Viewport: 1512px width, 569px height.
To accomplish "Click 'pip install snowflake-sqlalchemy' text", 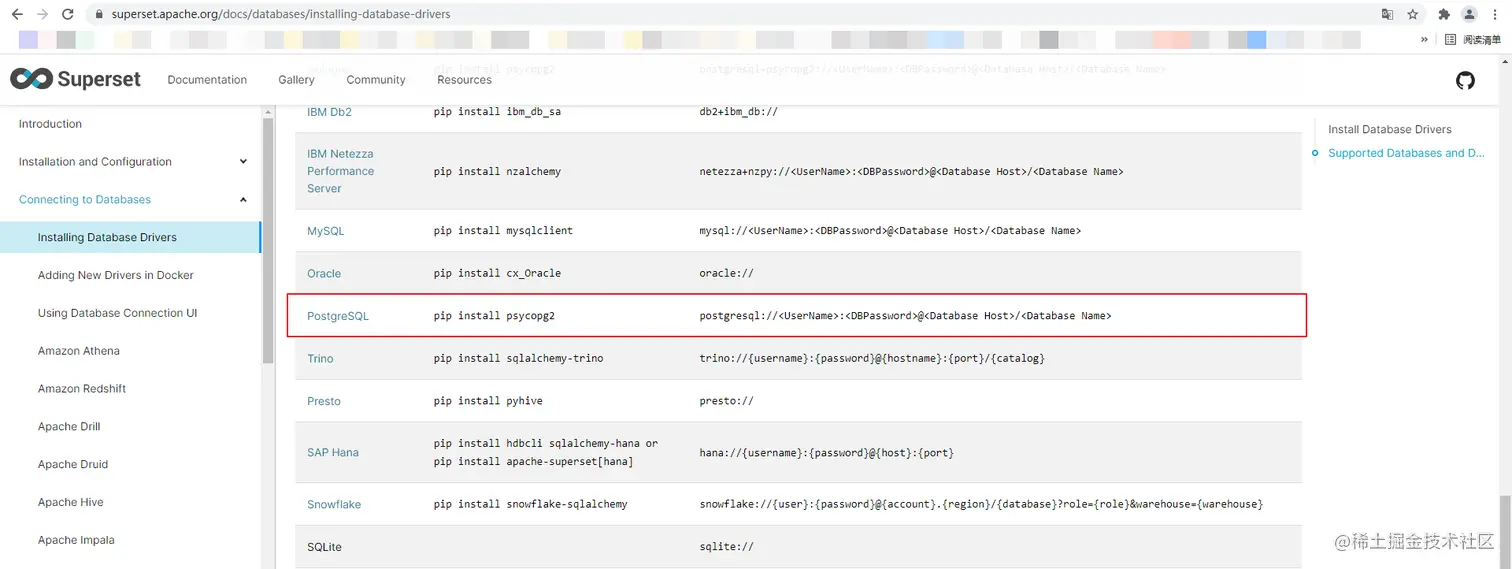I will (x=531, y=504).
